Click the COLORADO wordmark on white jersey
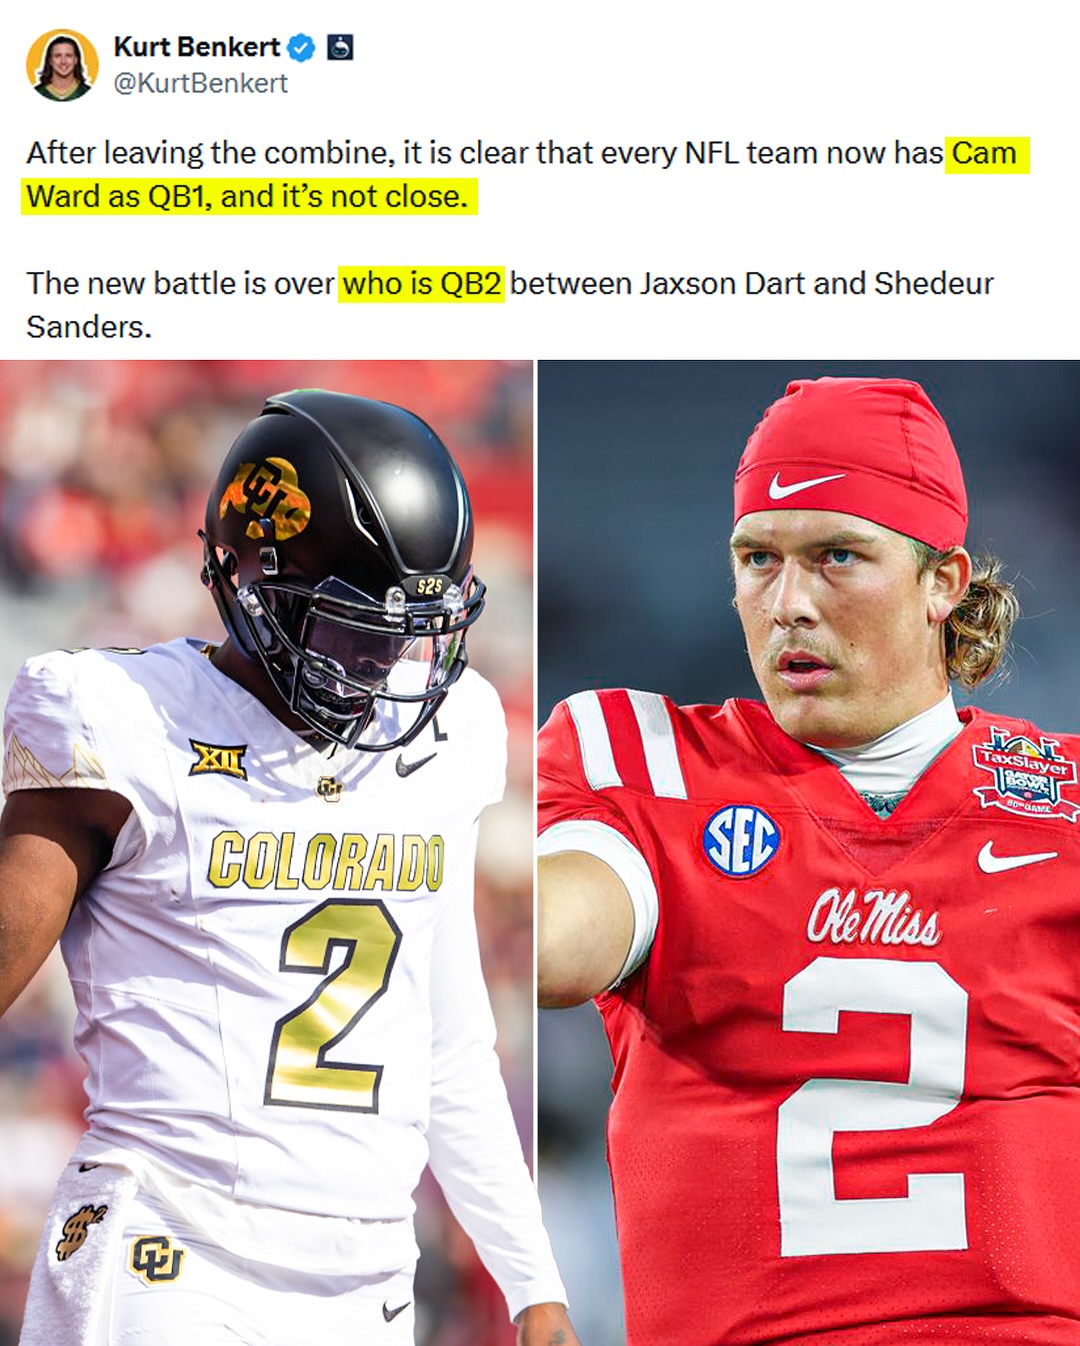The height and width of the screenshot is (1346, 1080). click(326, 861)
